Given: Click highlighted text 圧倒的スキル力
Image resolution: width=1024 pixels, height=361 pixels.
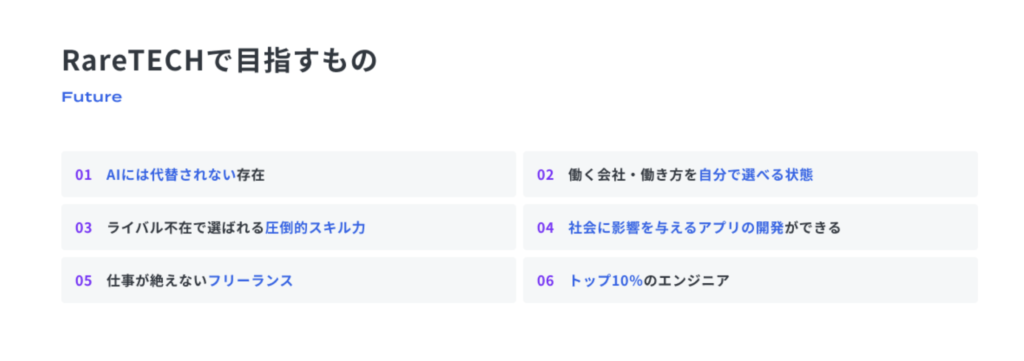Looking at the screenshot, I should tap(315, 228).
